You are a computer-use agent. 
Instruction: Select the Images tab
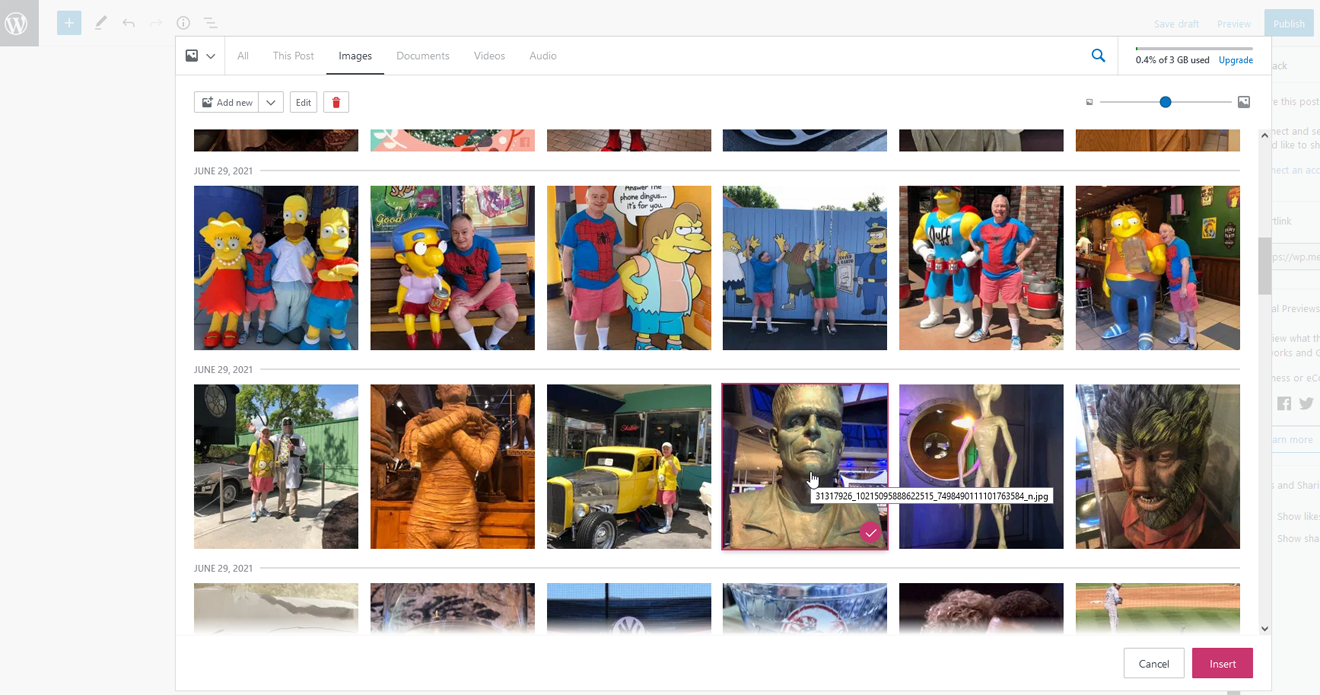coord(355,56)
